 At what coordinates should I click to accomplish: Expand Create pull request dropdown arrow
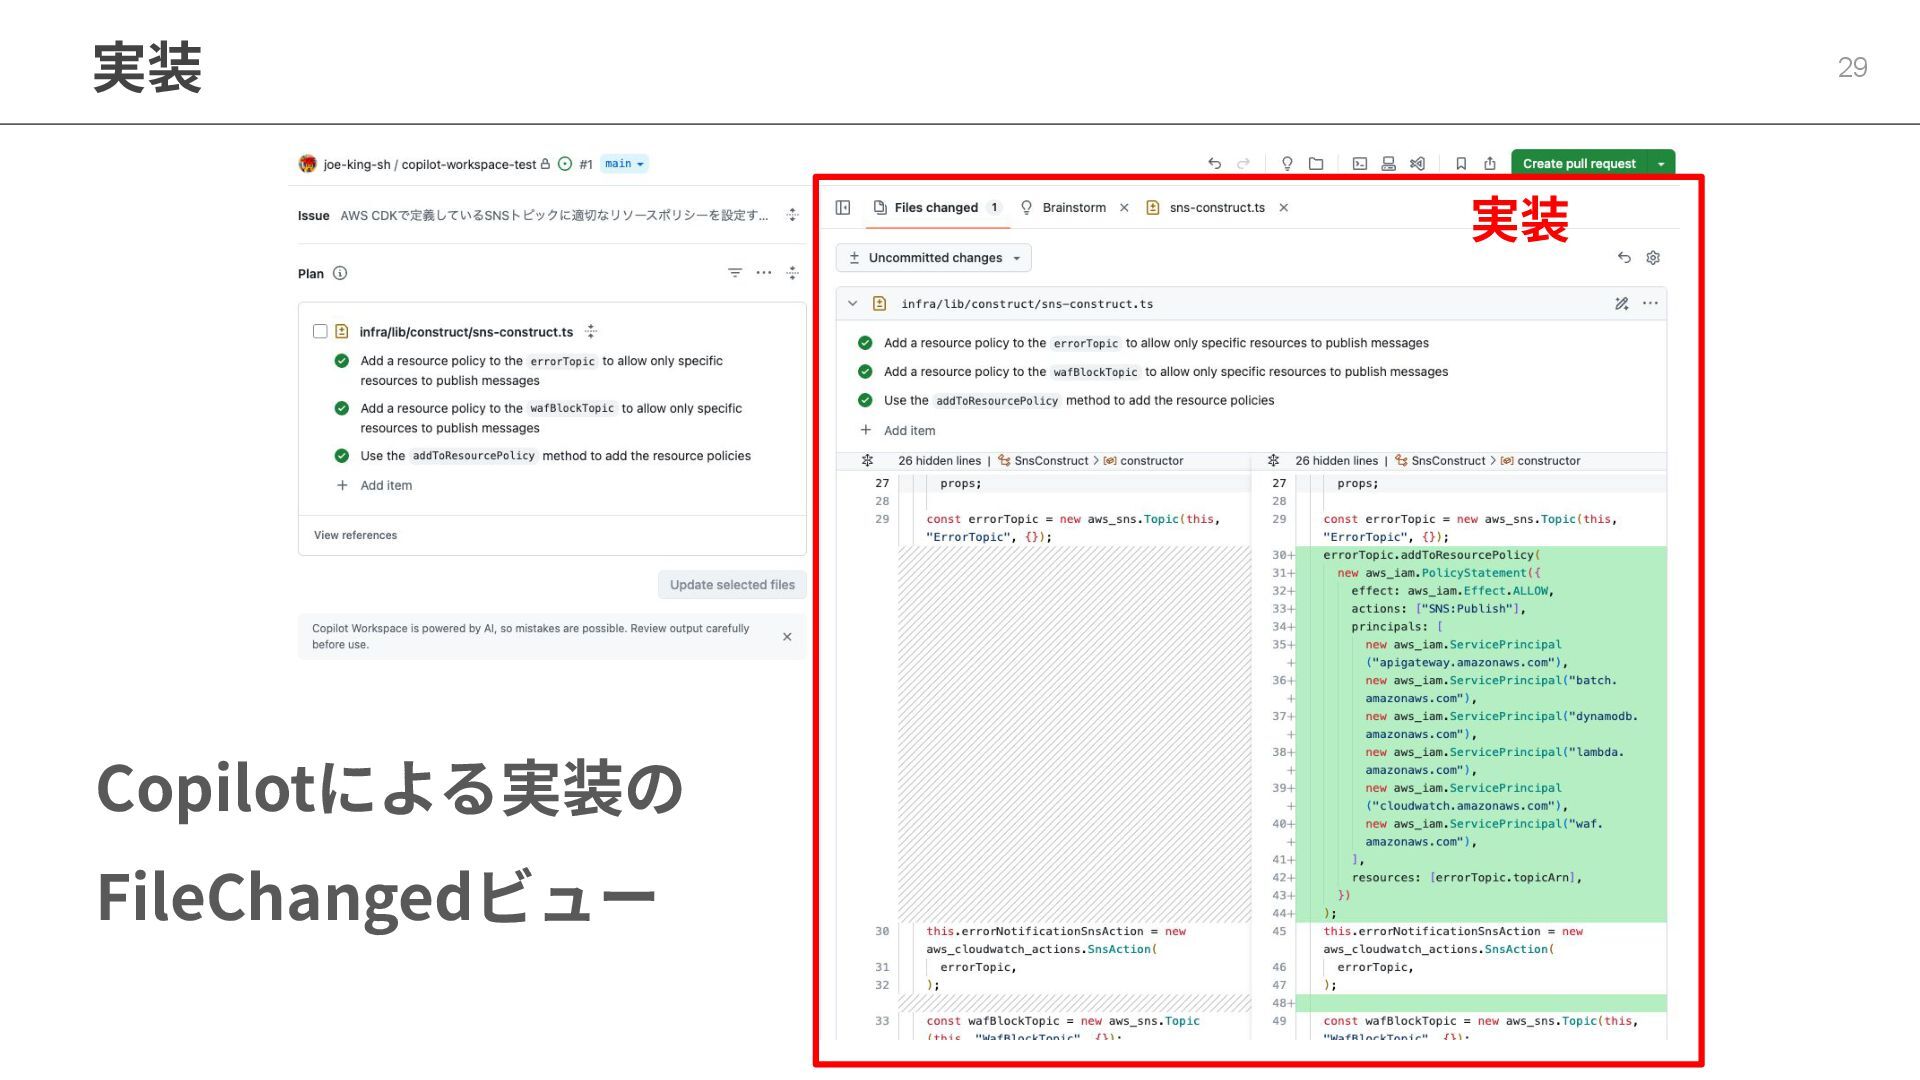click(x=1661, y=164)
